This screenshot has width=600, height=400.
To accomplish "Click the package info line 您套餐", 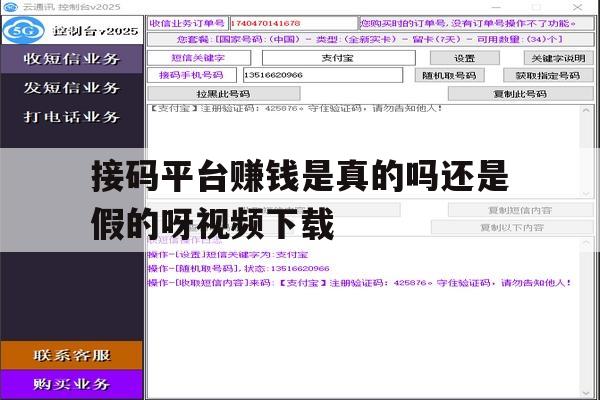I will pyautogui.click(x=370, y=39).
